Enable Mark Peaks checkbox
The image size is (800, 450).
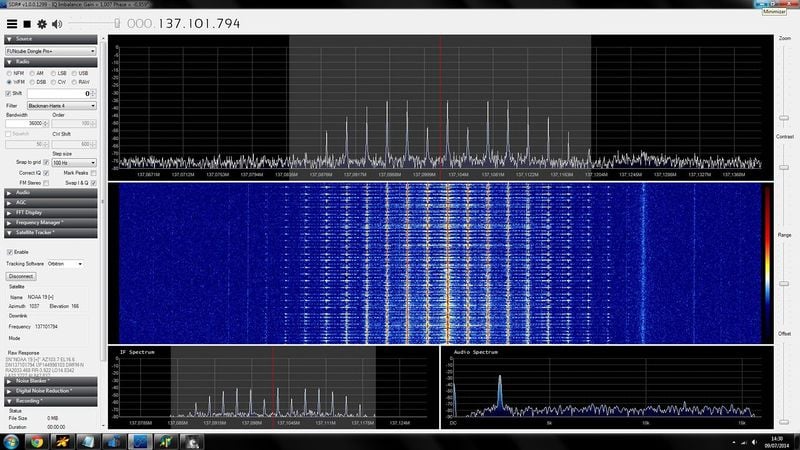point(93,173)
